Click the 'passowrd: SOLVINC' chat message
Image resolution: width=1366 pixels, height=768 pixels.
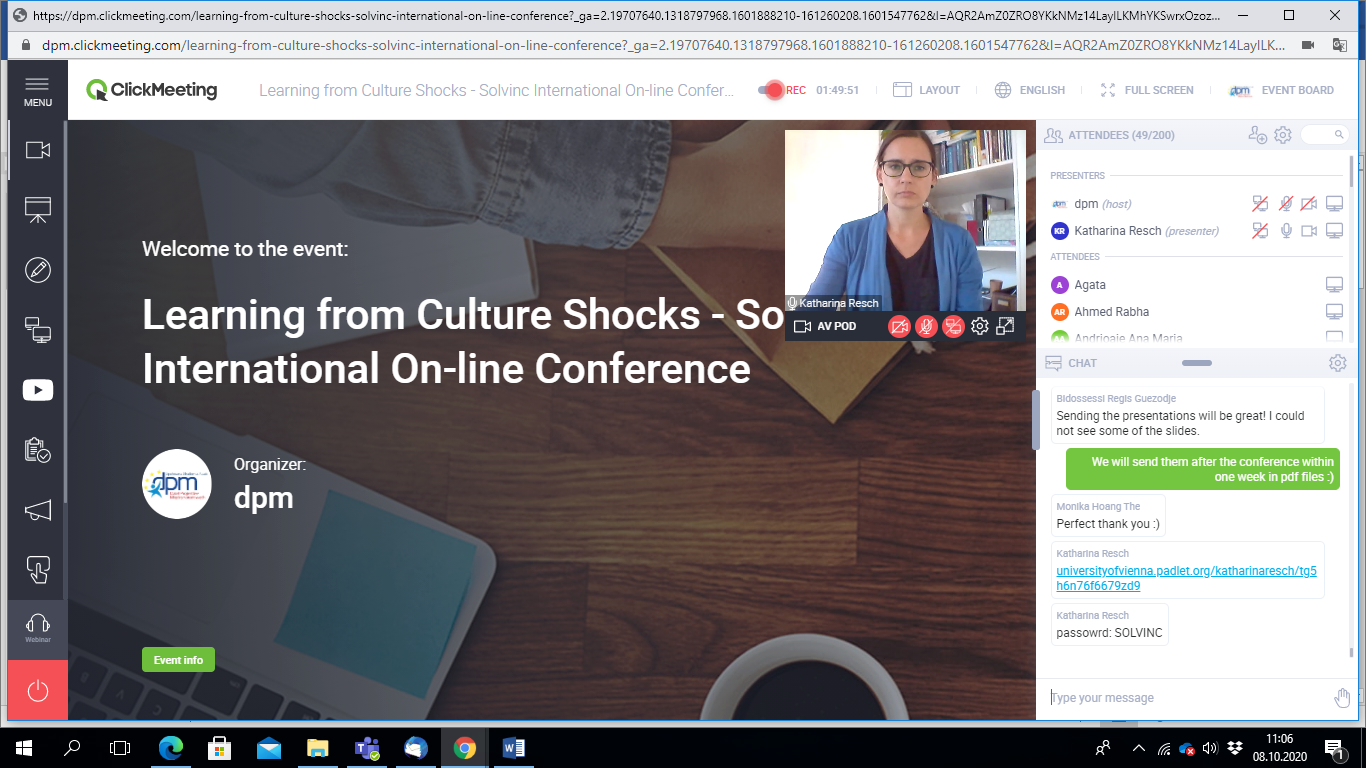pos(1110,633)
